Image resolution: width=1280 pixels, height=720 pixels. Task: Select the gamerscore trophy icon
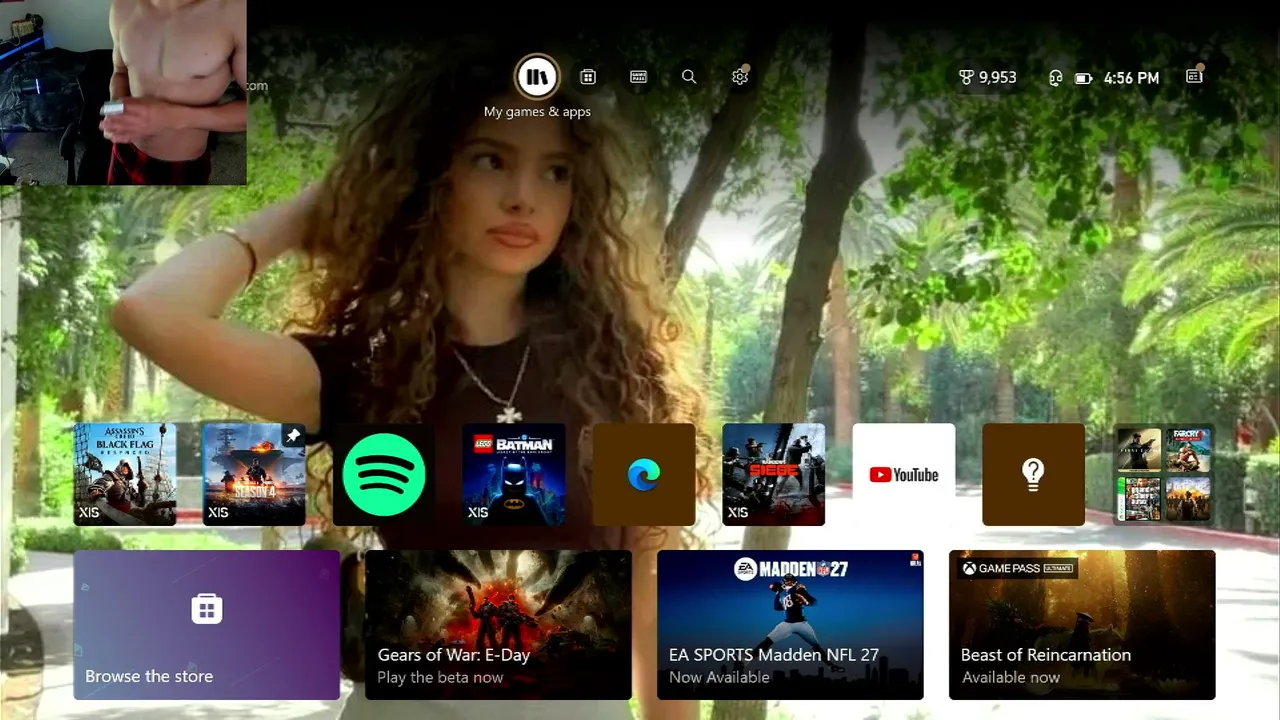tap(966, 77)
